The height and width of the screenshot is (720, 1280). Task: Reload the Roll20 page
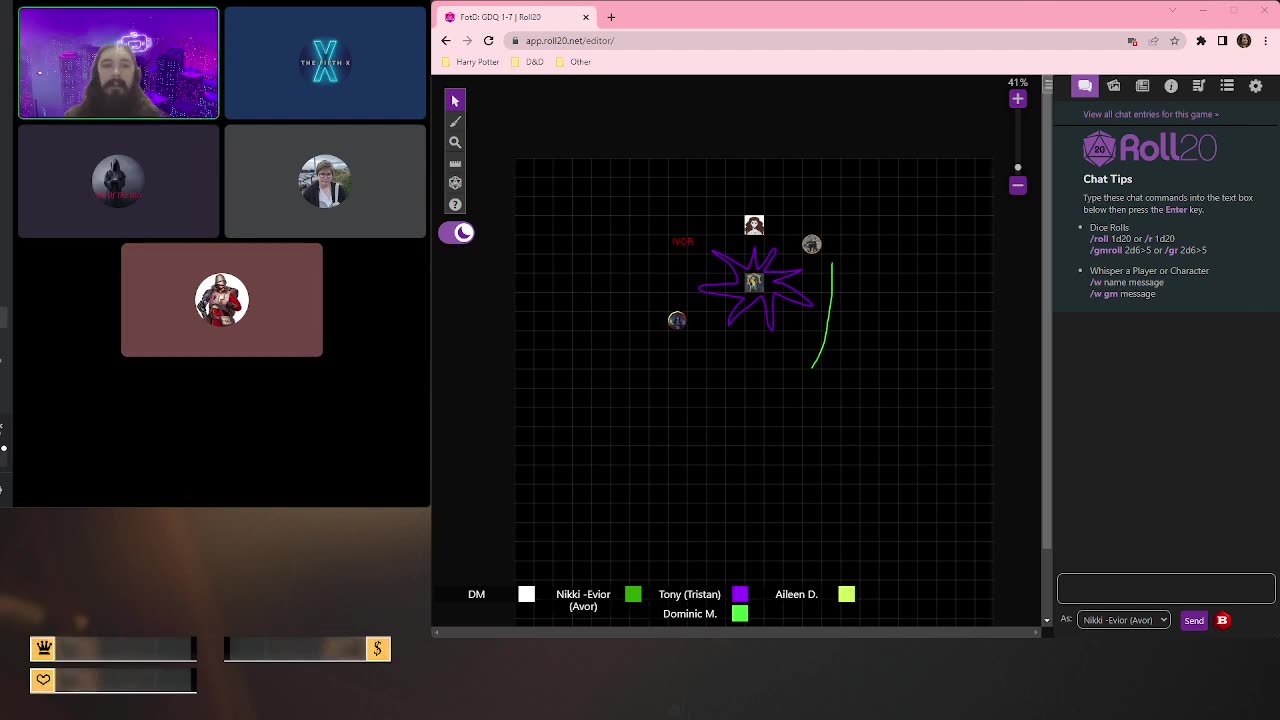click(488, 41)
